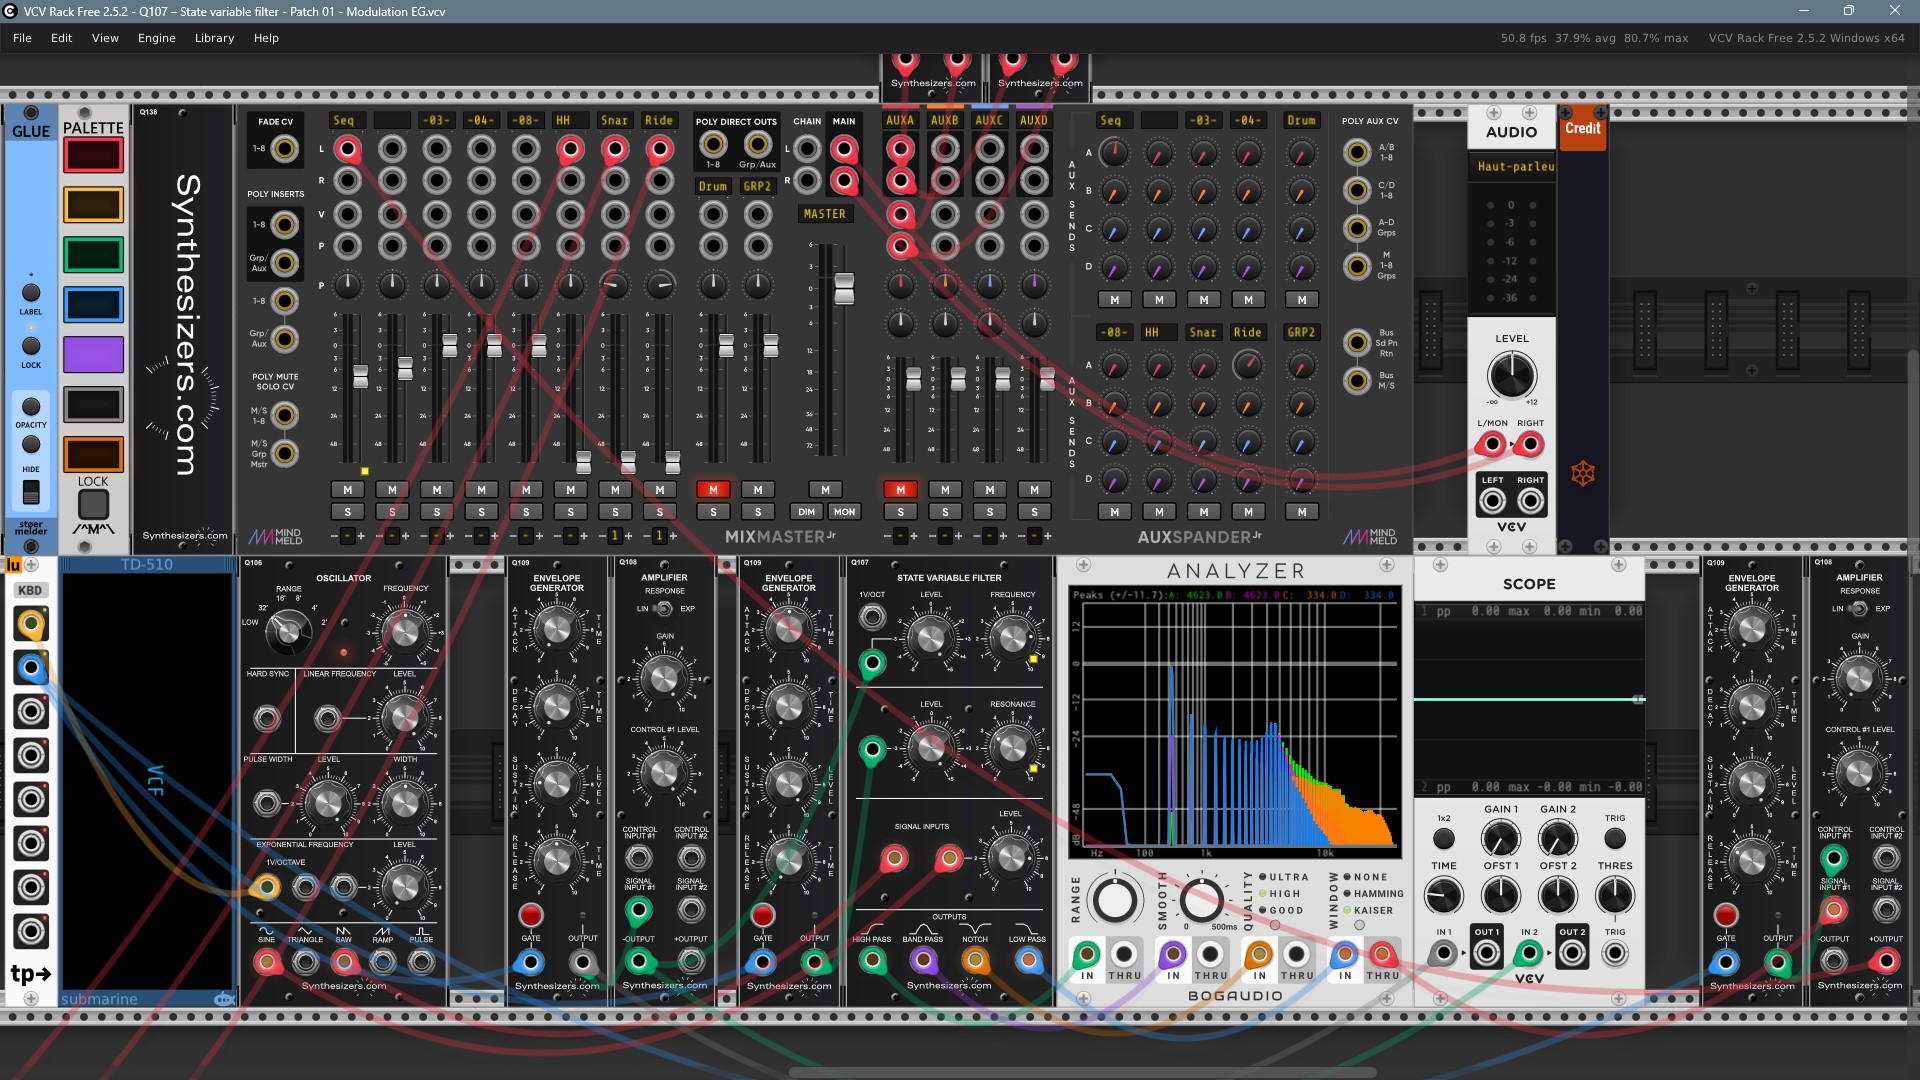The height and width of the screenshot is (1080, 1920).
Task: Solo the Ride channel on MixMaster
Action: pyautogui.click(x=659, y=512)
